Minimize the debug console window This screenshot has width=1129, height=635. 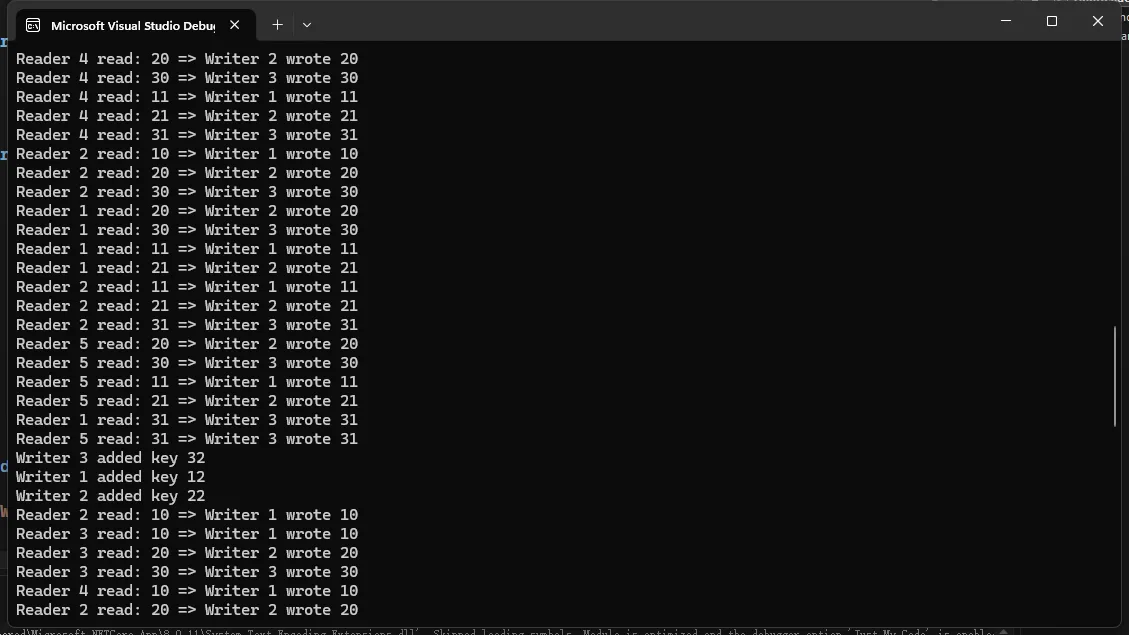[x=1005, y=21]
